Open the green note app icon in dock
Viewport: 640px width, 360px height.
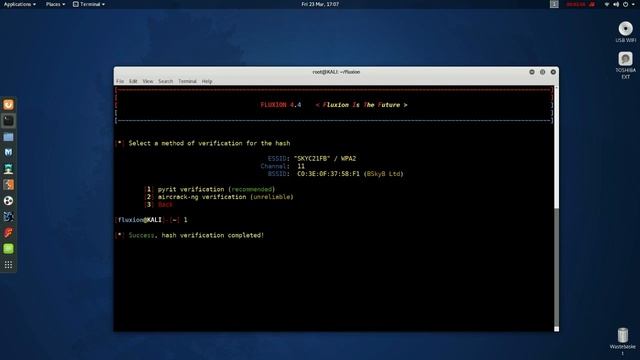pyautogui.click(x=8, y=249)
